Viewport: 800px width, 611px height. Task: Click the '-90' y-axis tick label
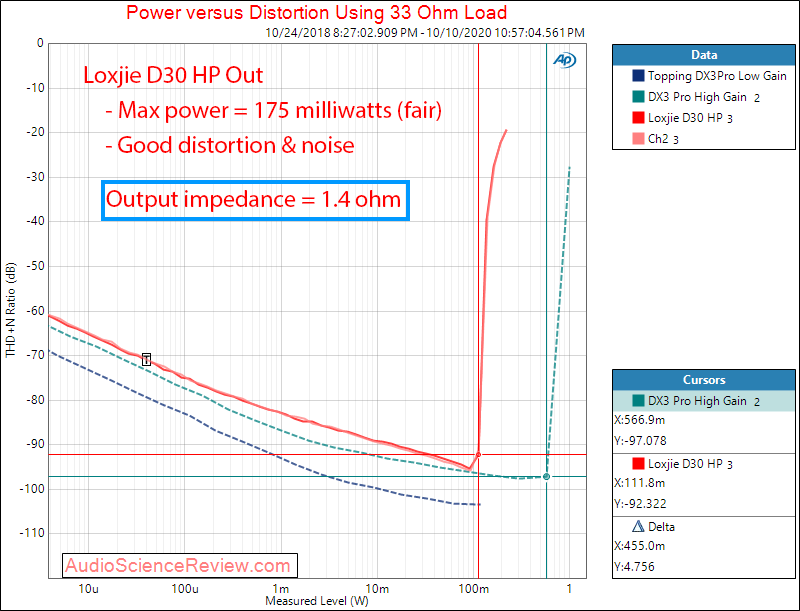35,444
